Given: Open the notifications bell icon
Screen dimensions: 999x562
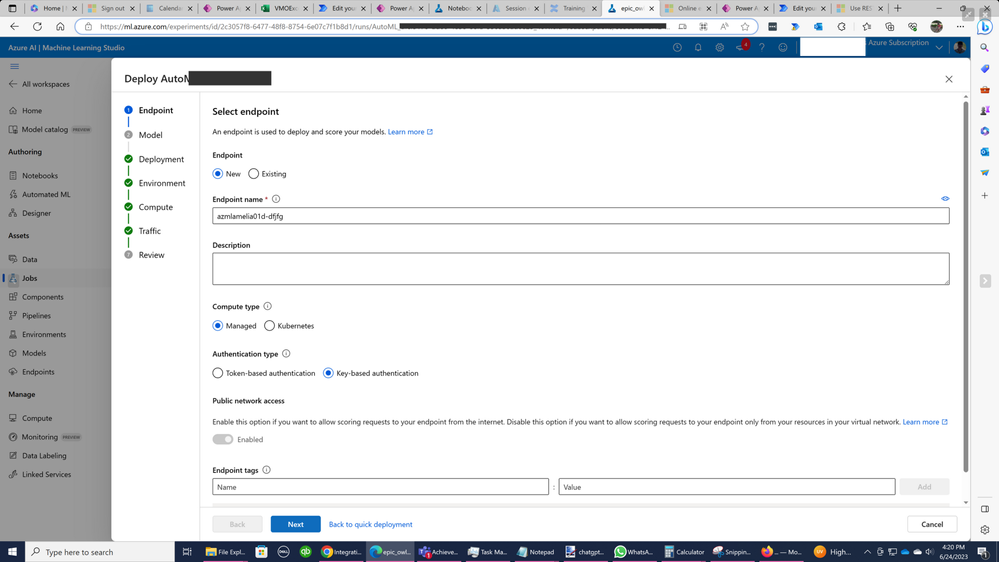Looking at the screenshot, I should [x=698, y=48].
